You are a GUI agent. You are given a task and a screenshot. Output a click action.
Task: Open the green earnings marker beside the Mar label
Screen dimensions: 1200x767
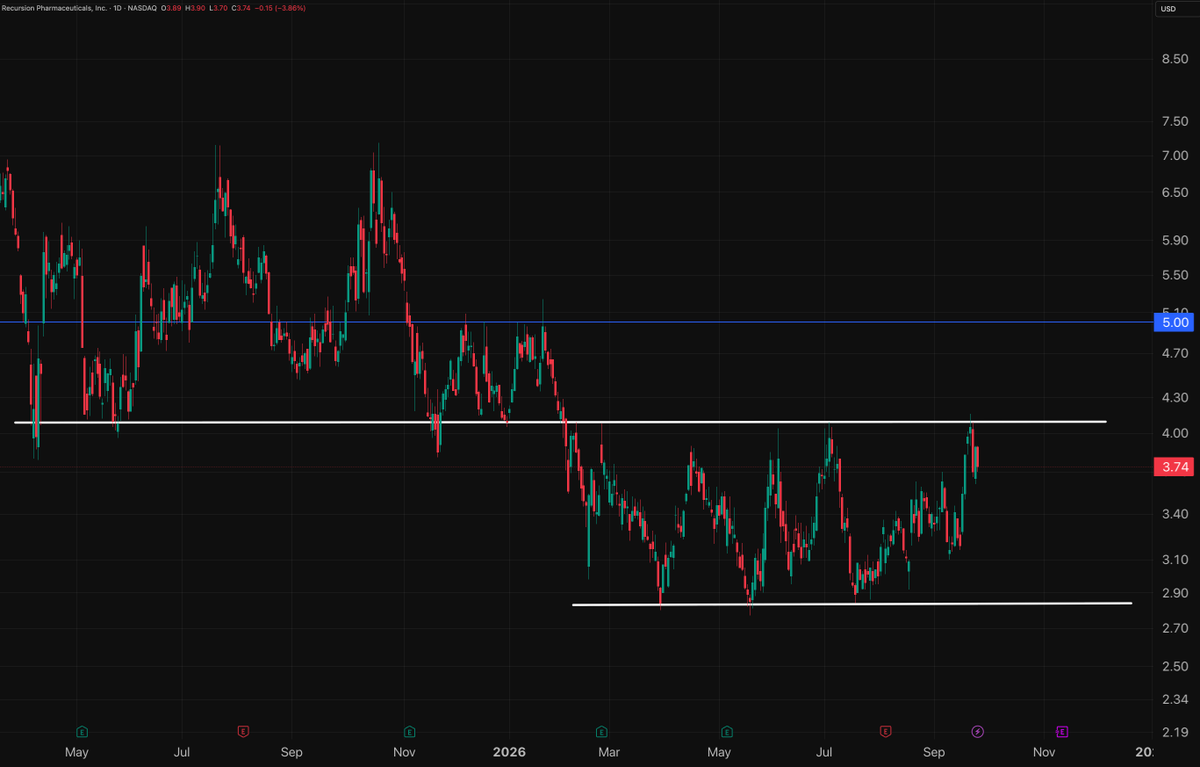tap(602, 731)
